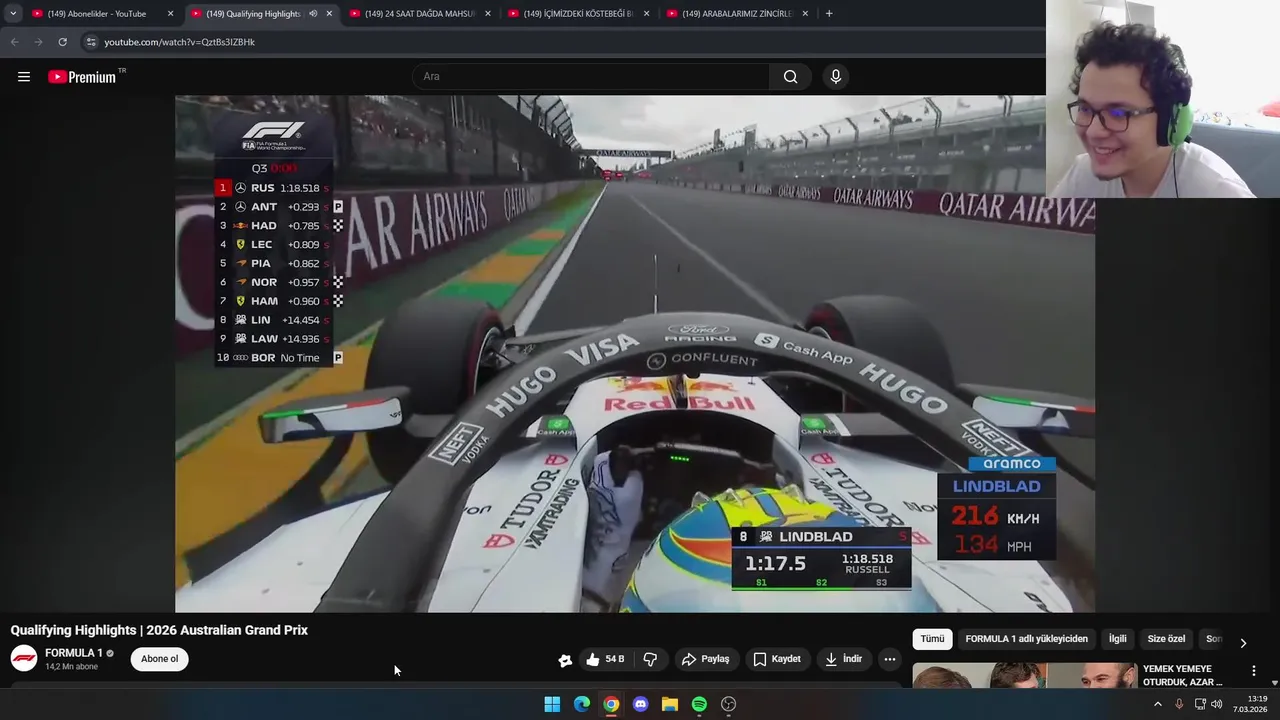Open Google Chrome from taskbar
Image resolution: width=1280 pixels, height=720 pixels.
[611, 704]
